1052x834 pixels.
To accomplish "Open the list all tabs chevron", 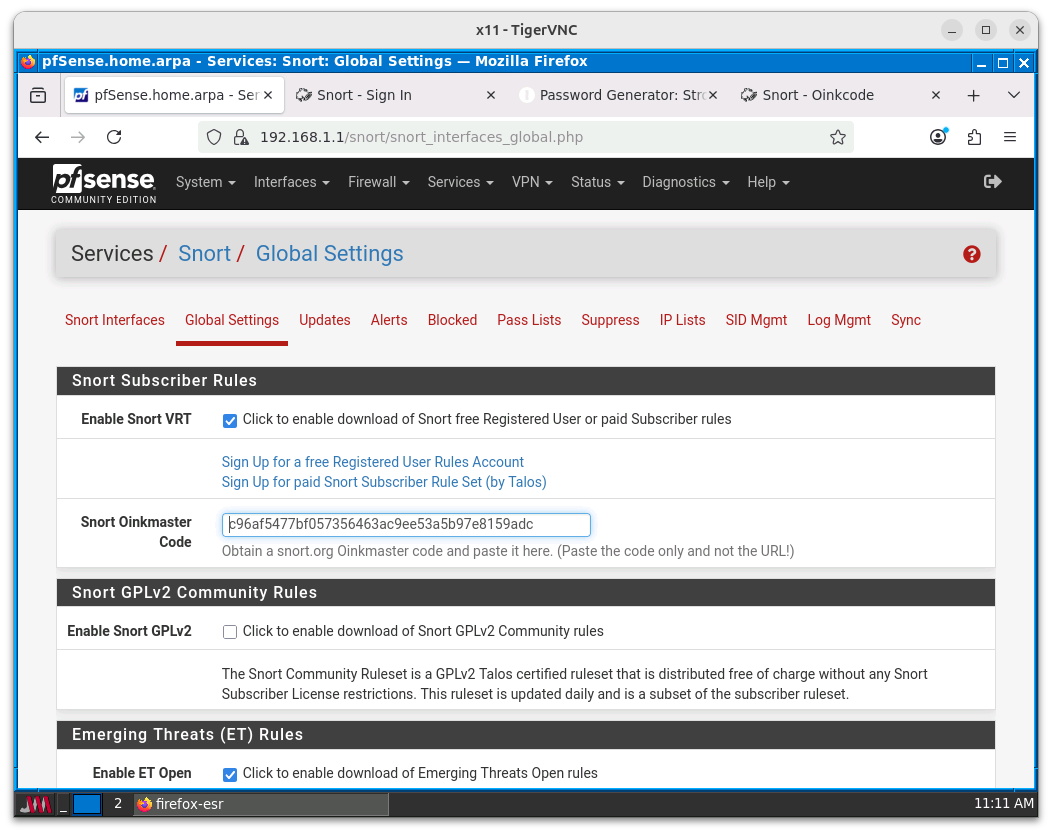I will [1014, 95].
